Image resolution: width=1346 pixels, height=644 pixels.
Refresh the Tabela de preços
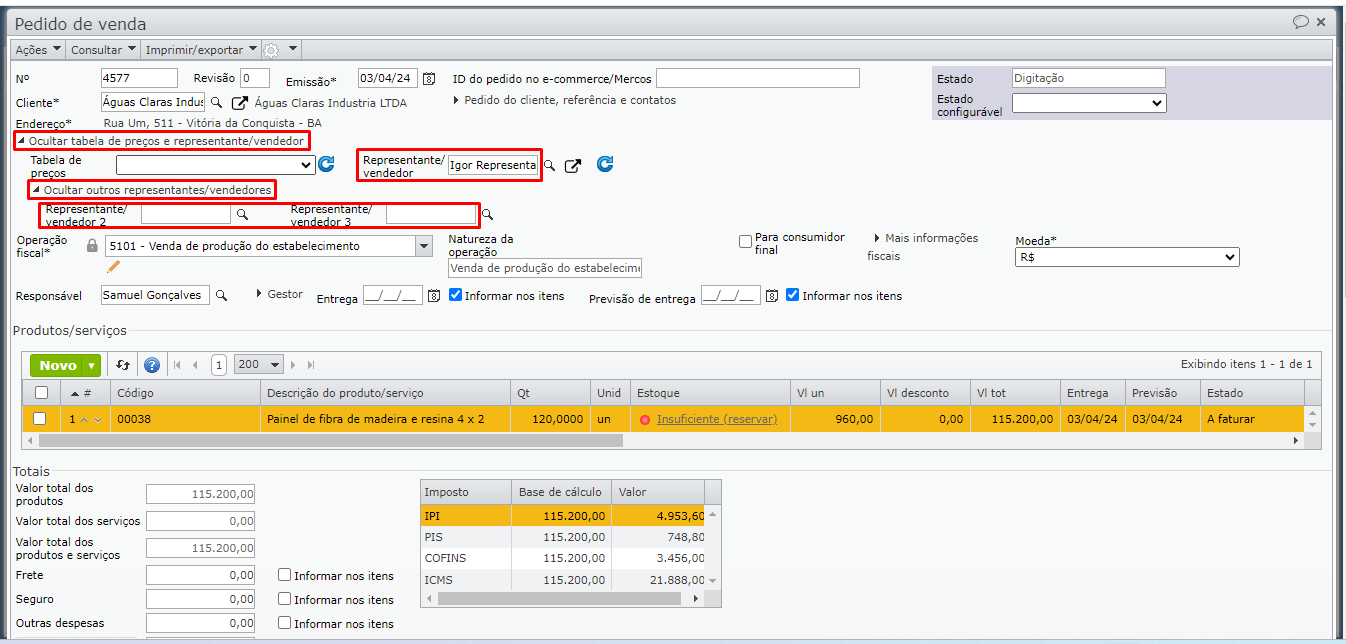(326, 164)
